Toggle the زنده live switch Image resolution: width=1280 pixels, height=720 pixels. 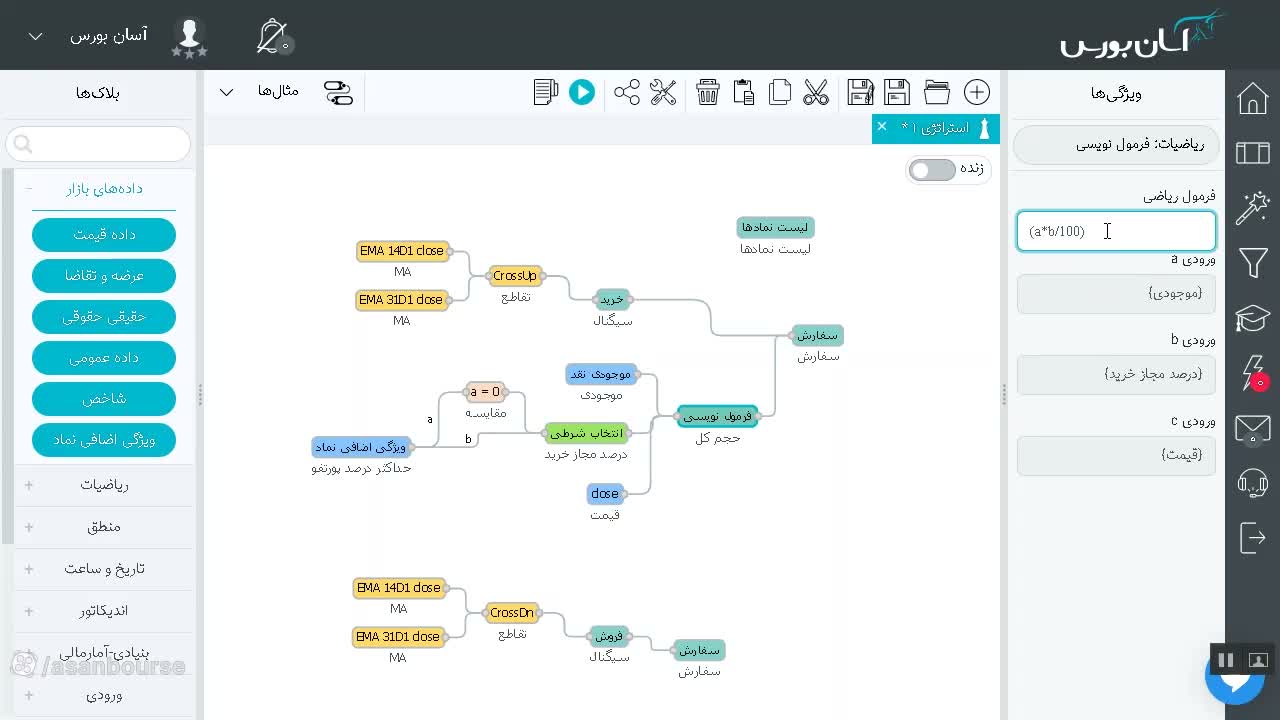point(932,169)
